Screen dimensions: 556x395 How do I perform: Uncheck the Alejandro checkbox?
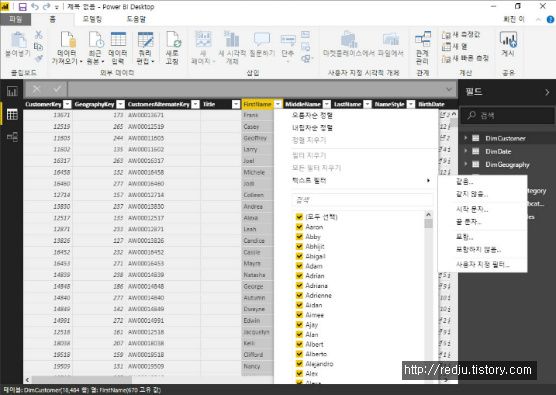pos(299,364)
